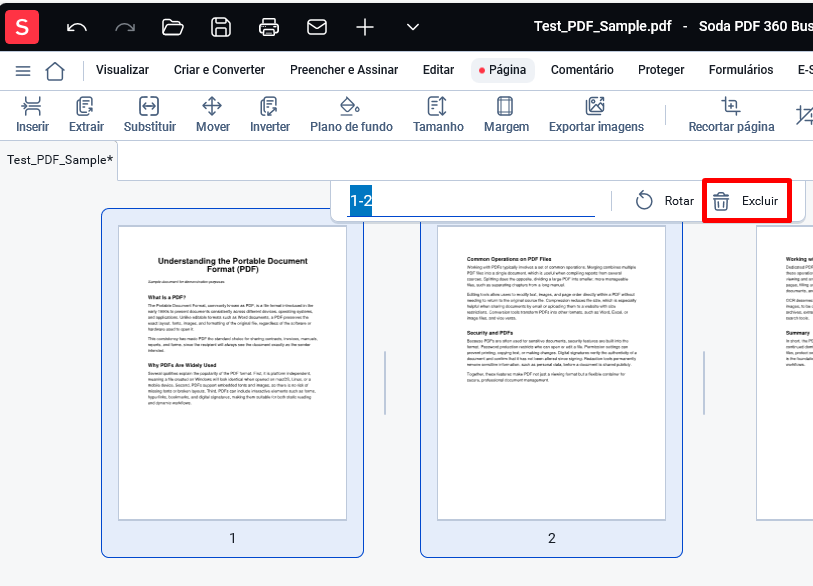813x586 pixels.
Task: Switch to Preencher e Assinar tab
Action: pos(344,70)
